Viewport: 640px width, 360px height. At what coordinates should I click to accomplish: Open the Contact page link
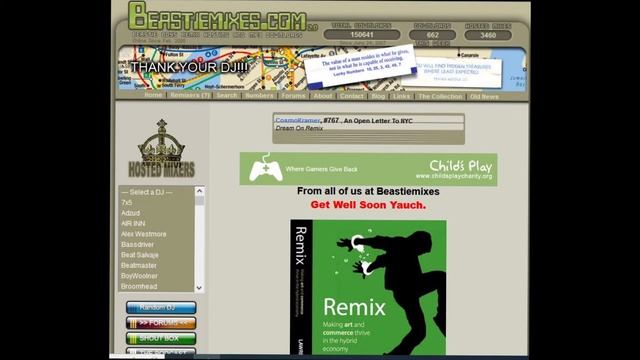point(351,96)
